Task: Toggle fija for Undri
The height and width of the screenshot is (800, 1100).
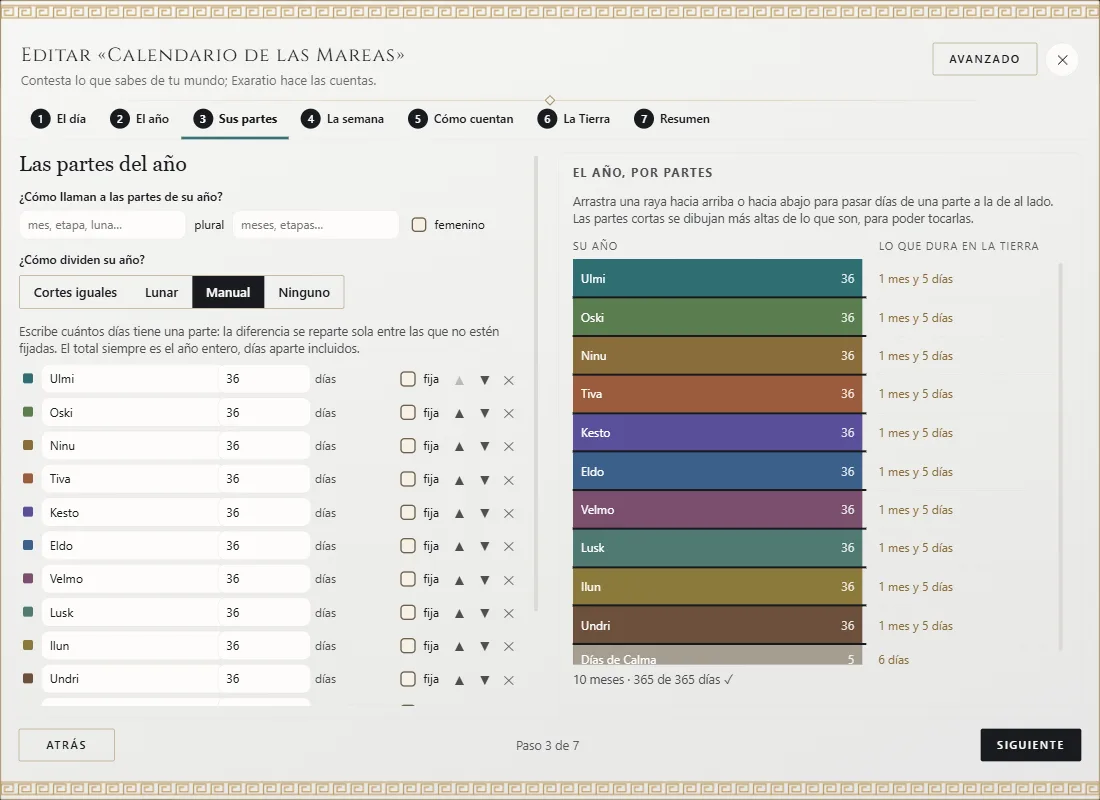Action: point(408,679)
